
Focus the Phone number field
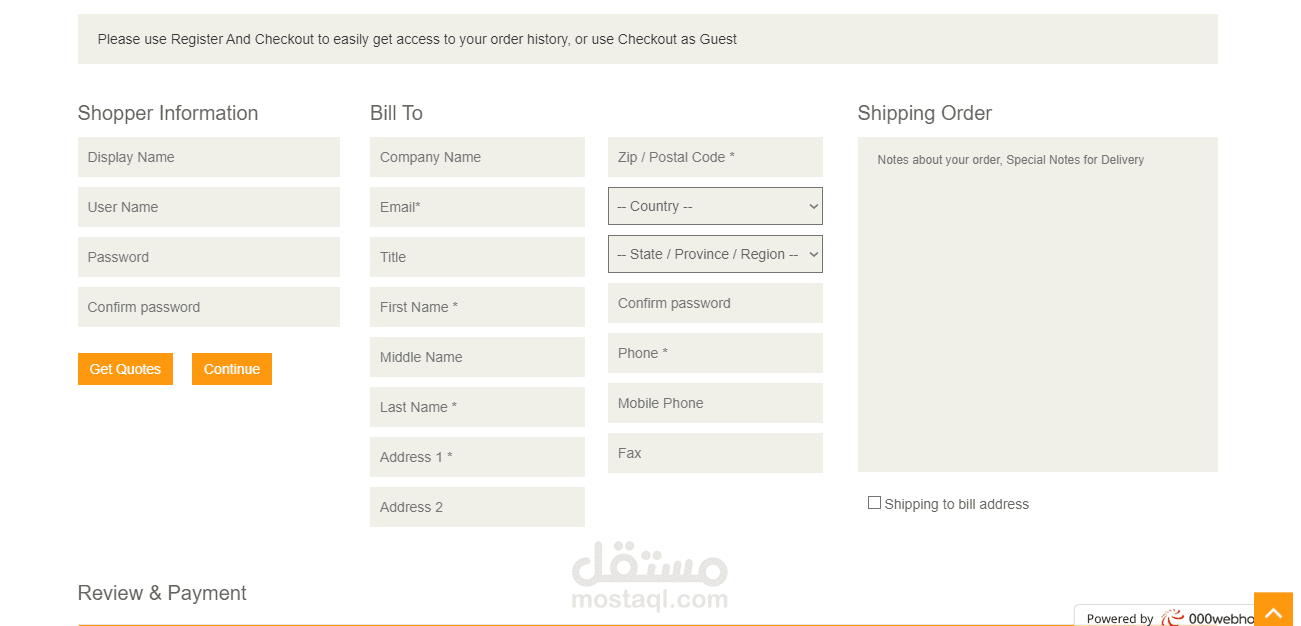(x=715, y=353)
